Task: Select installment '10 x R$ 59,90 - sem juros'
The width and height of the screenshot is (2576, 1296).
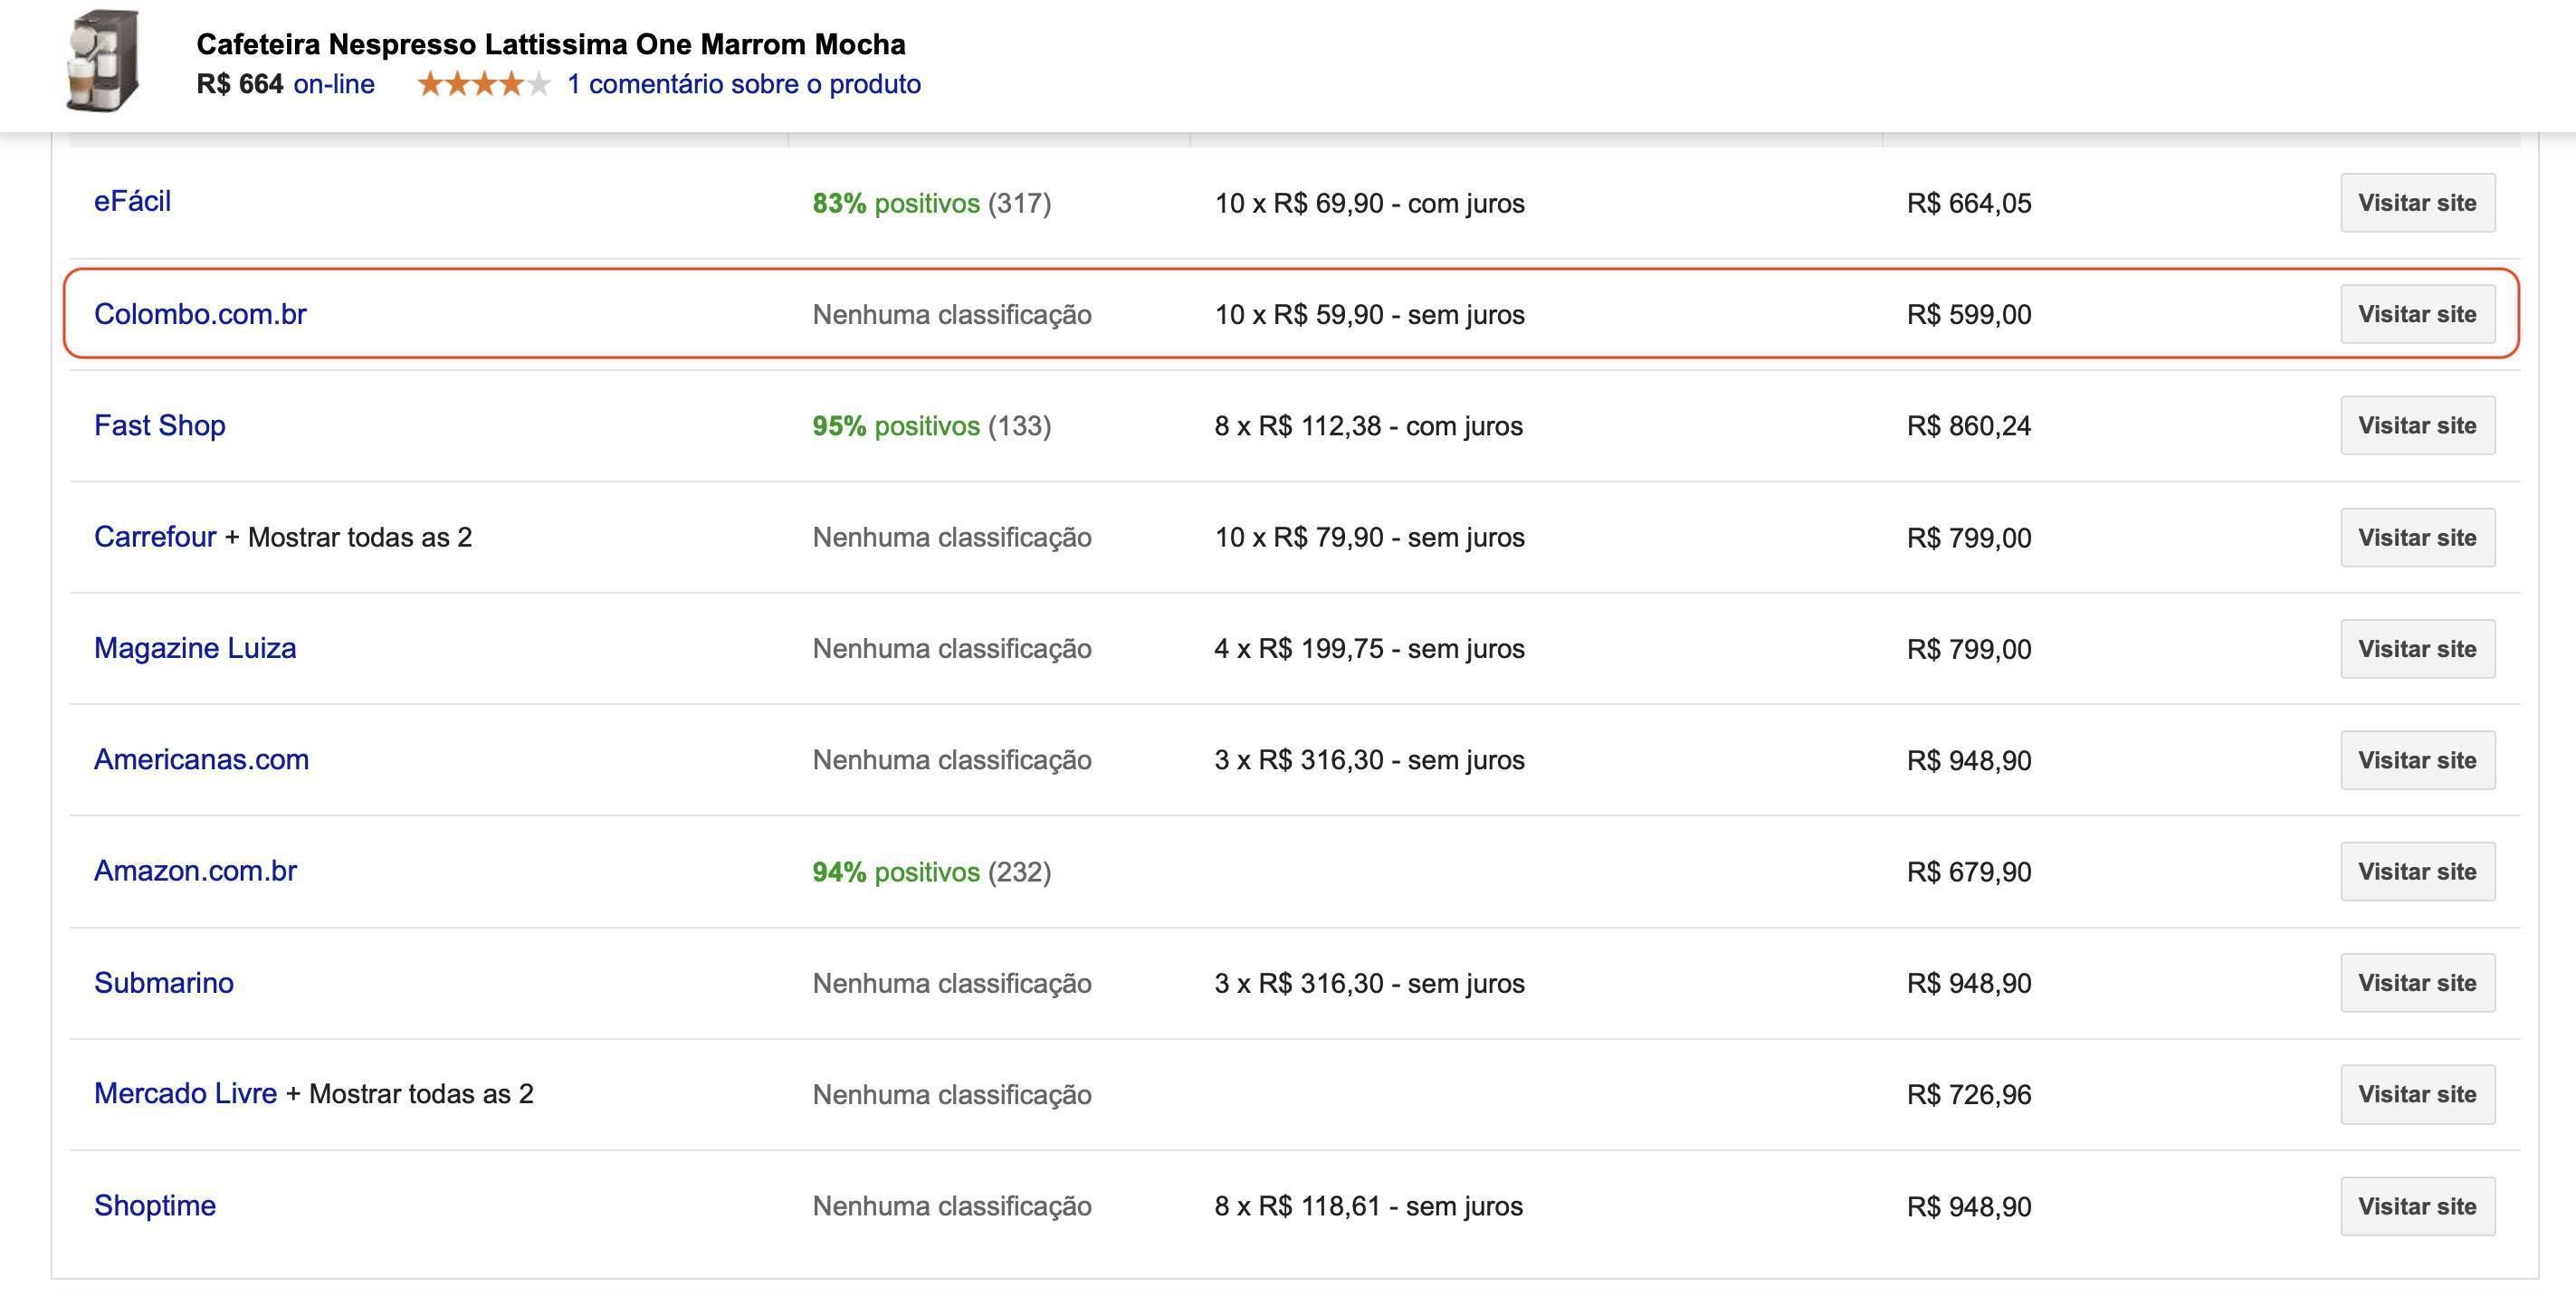Action: coord(1370,315)
